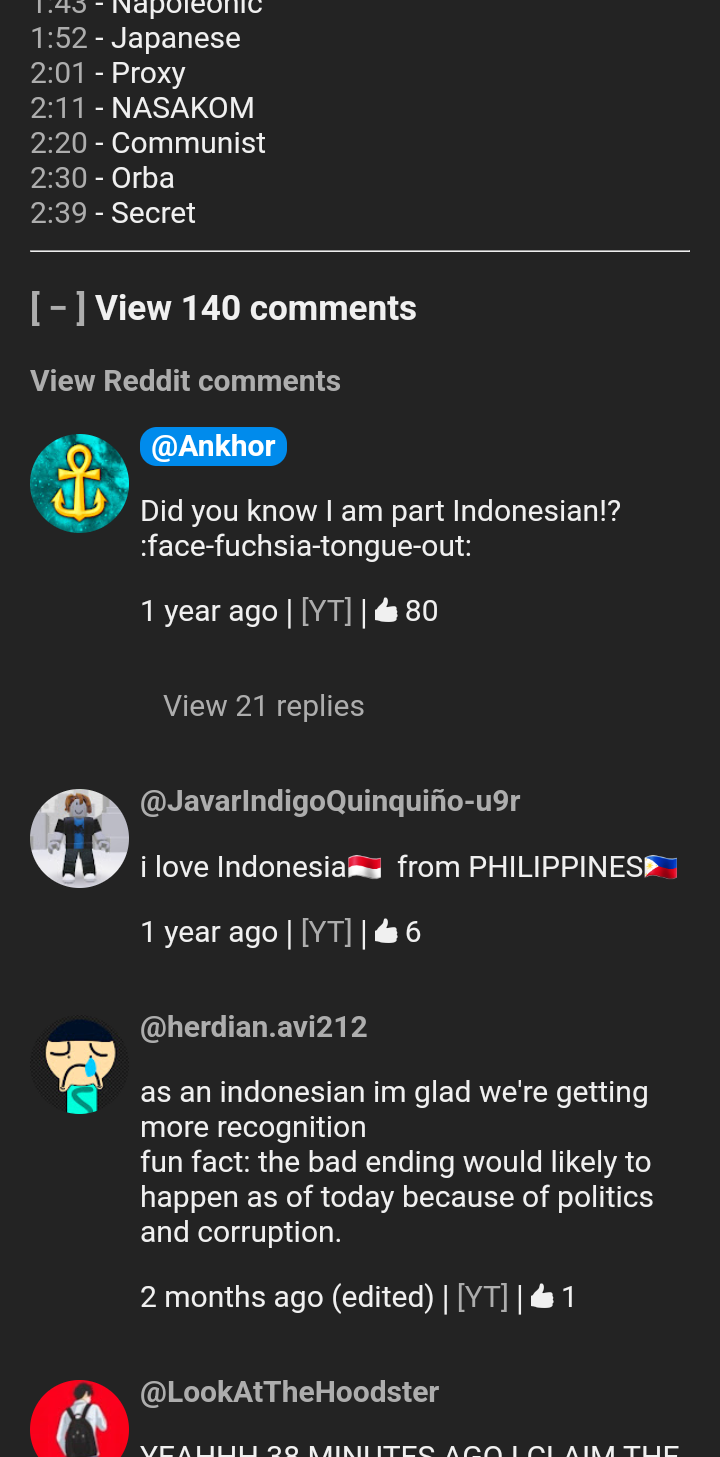Viewport: 720px width, 1457px height.
Task: Collapse comments with the [ – ] toggle
Action: click(x=58, y=308)
